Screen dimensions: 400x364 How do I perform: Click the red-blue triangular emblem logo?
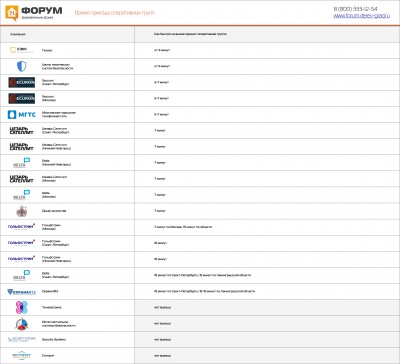[x=22, y=324]
